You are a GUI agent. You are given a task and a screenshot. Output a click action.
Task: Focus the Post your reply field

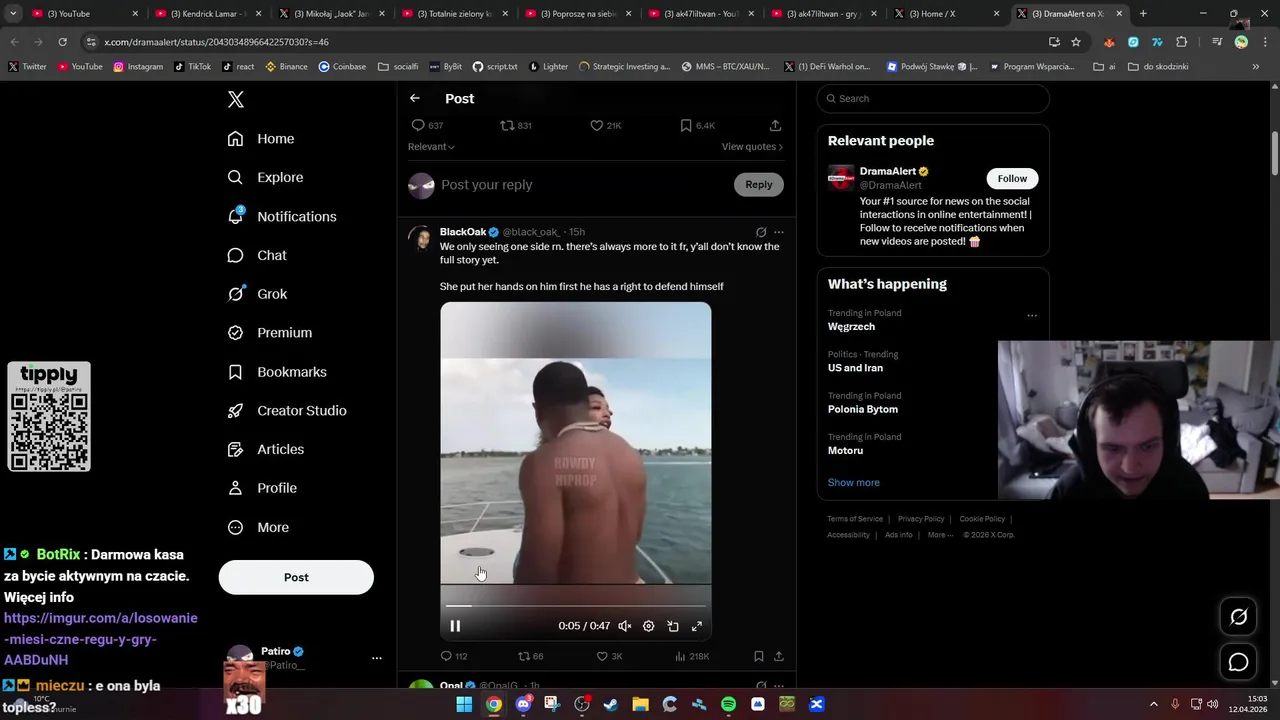point(583,185)
